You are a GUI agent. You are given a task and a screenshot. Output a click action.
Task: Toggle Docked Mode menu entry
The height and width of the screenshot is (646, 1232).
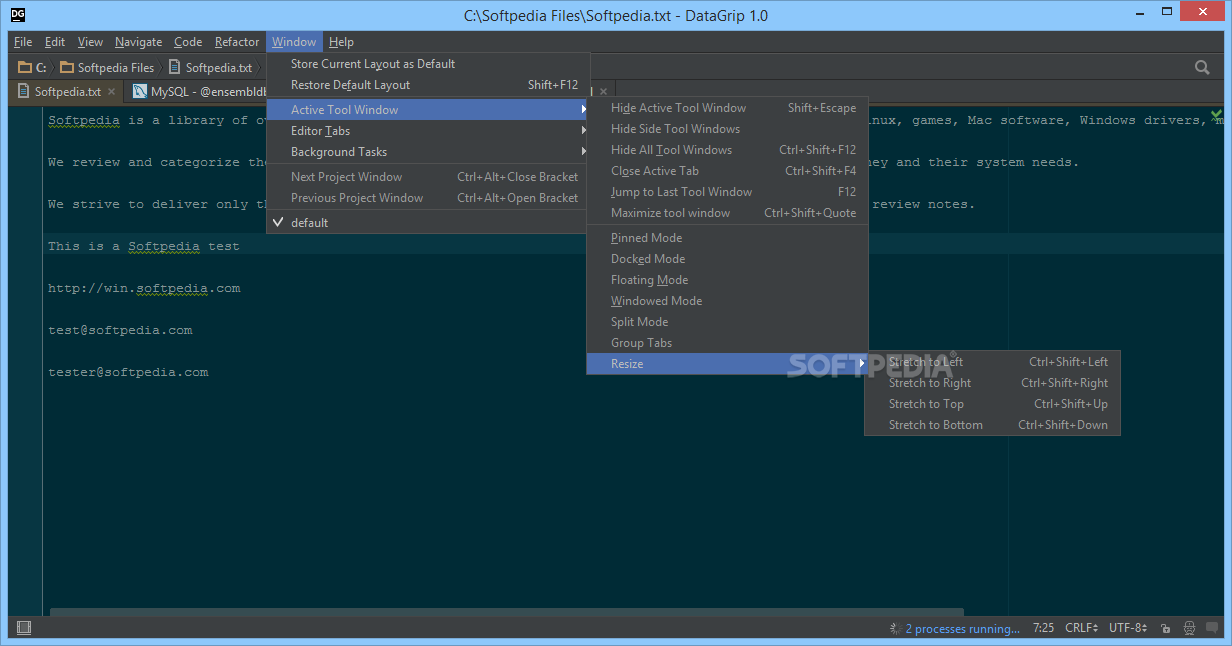[727, 258]
